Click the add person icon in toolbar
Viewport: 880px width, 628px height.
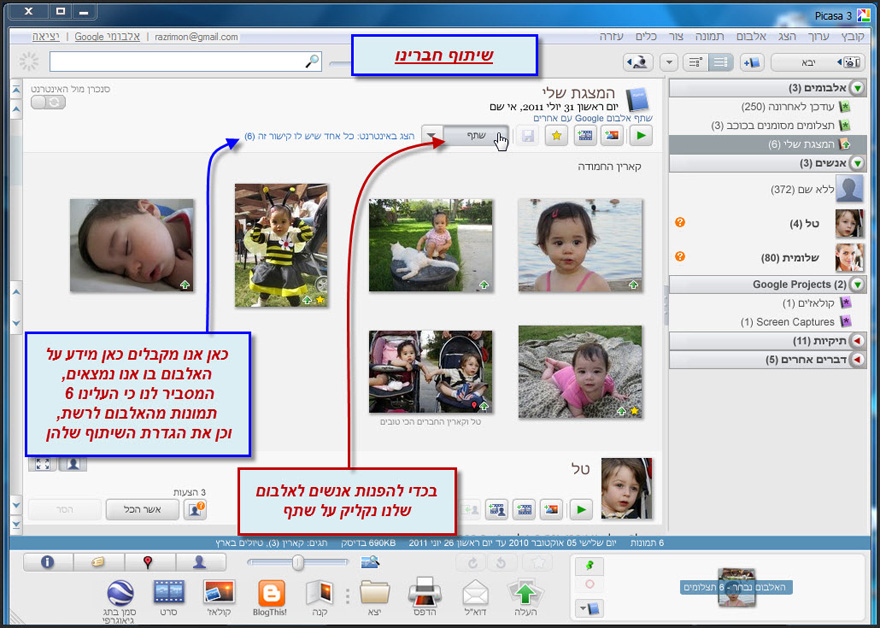click(638, 62)
